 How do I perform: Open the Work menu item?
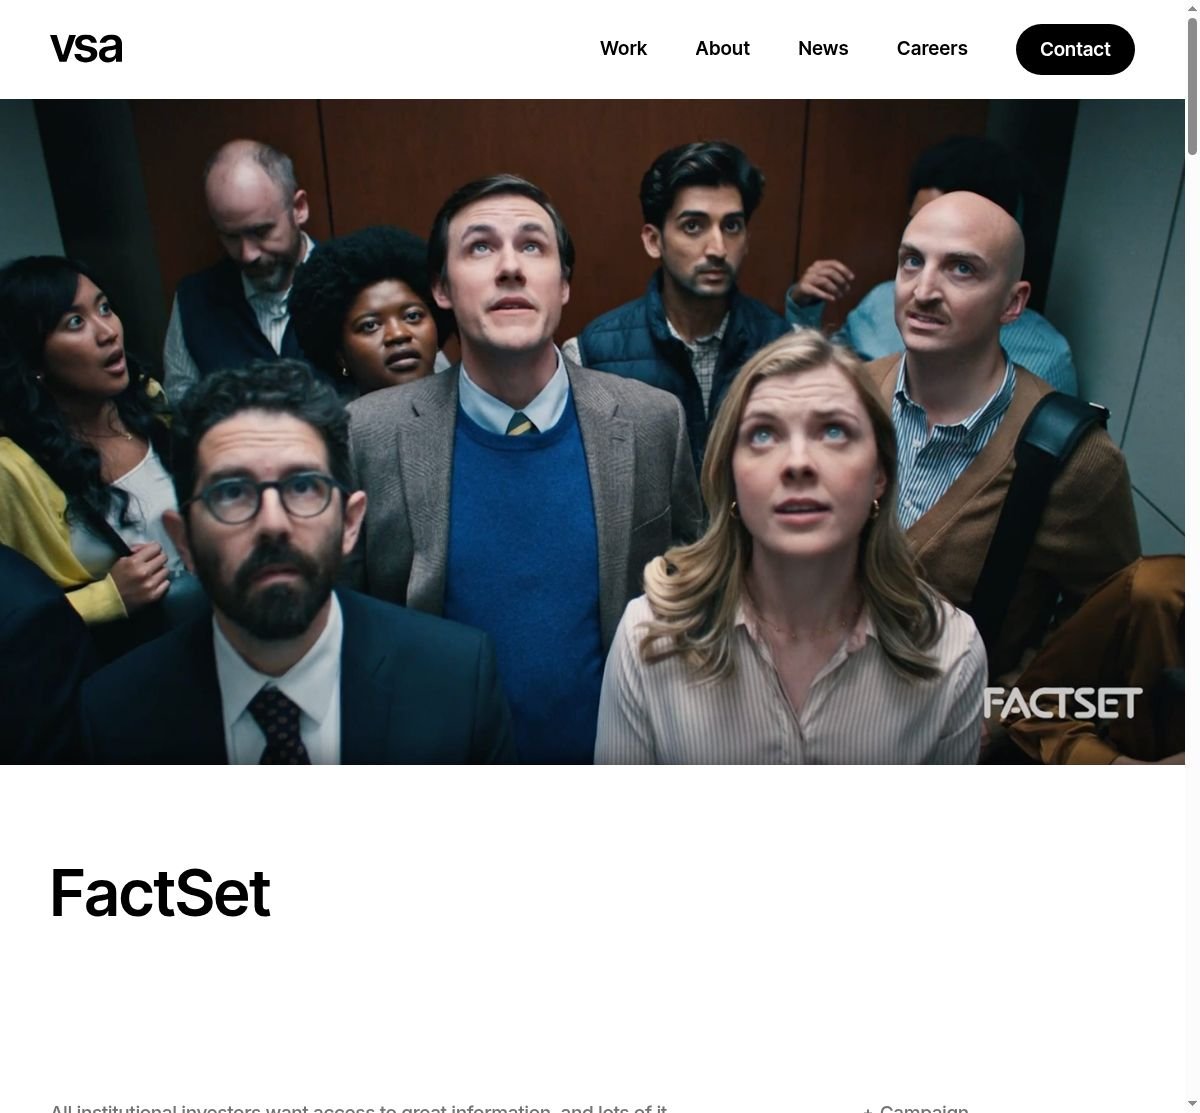(623, 48)
